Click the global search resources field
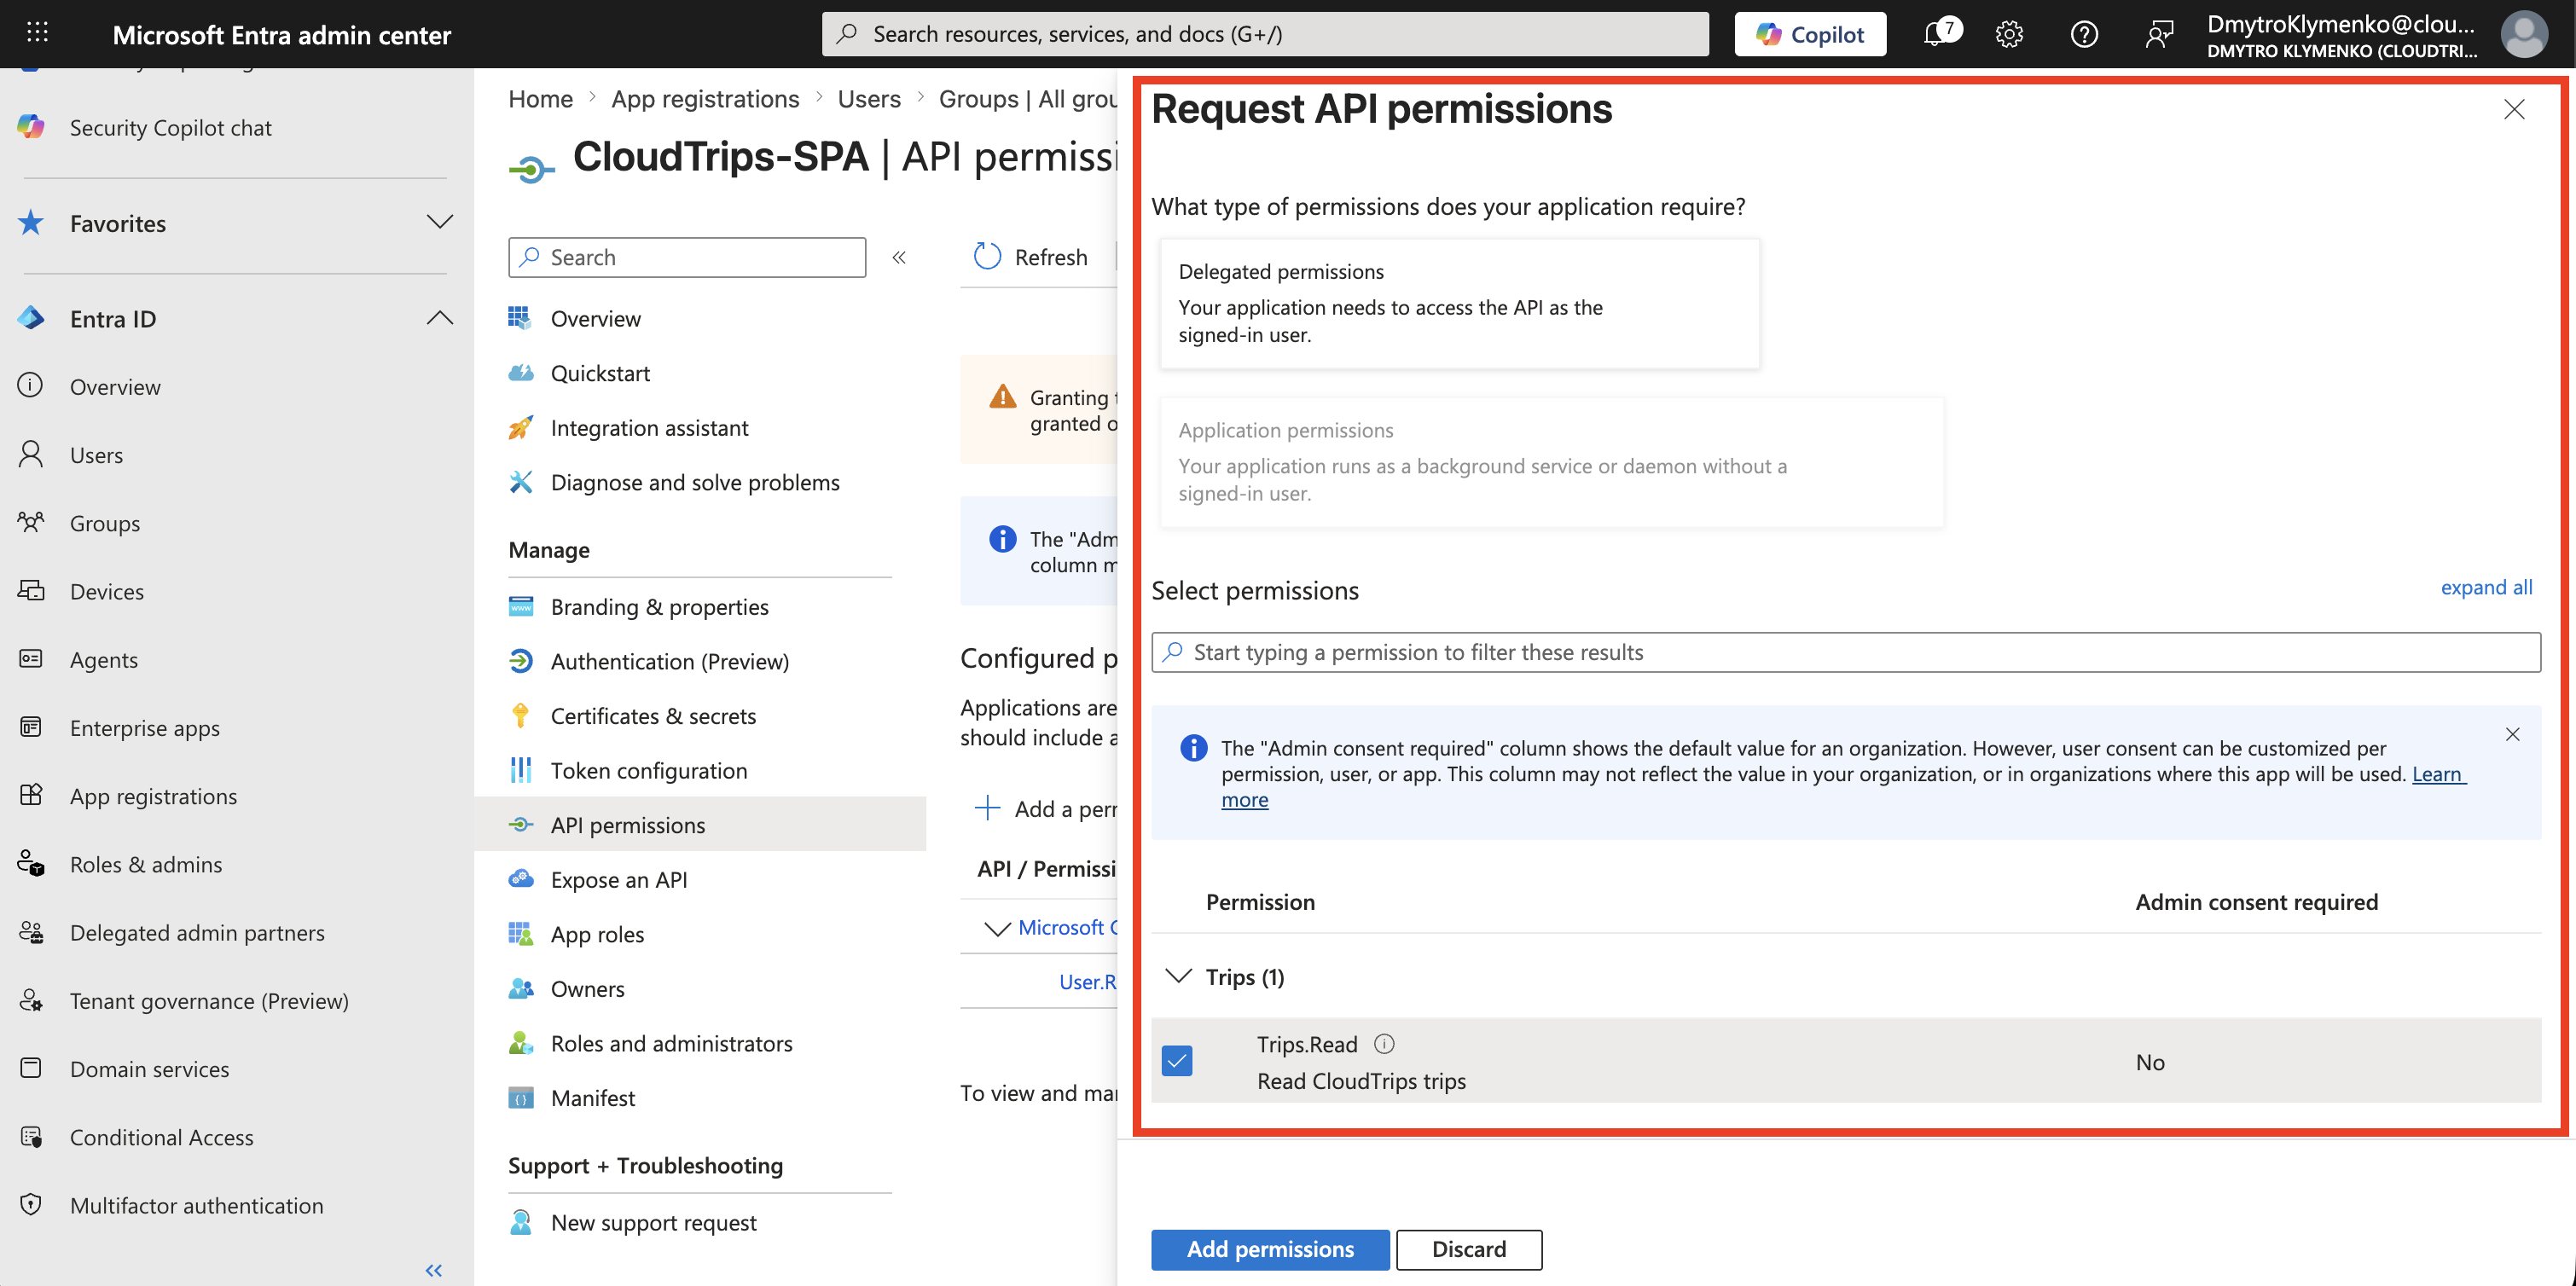This screenshot has height=1286, width=2576. (x=1265, y=34)
